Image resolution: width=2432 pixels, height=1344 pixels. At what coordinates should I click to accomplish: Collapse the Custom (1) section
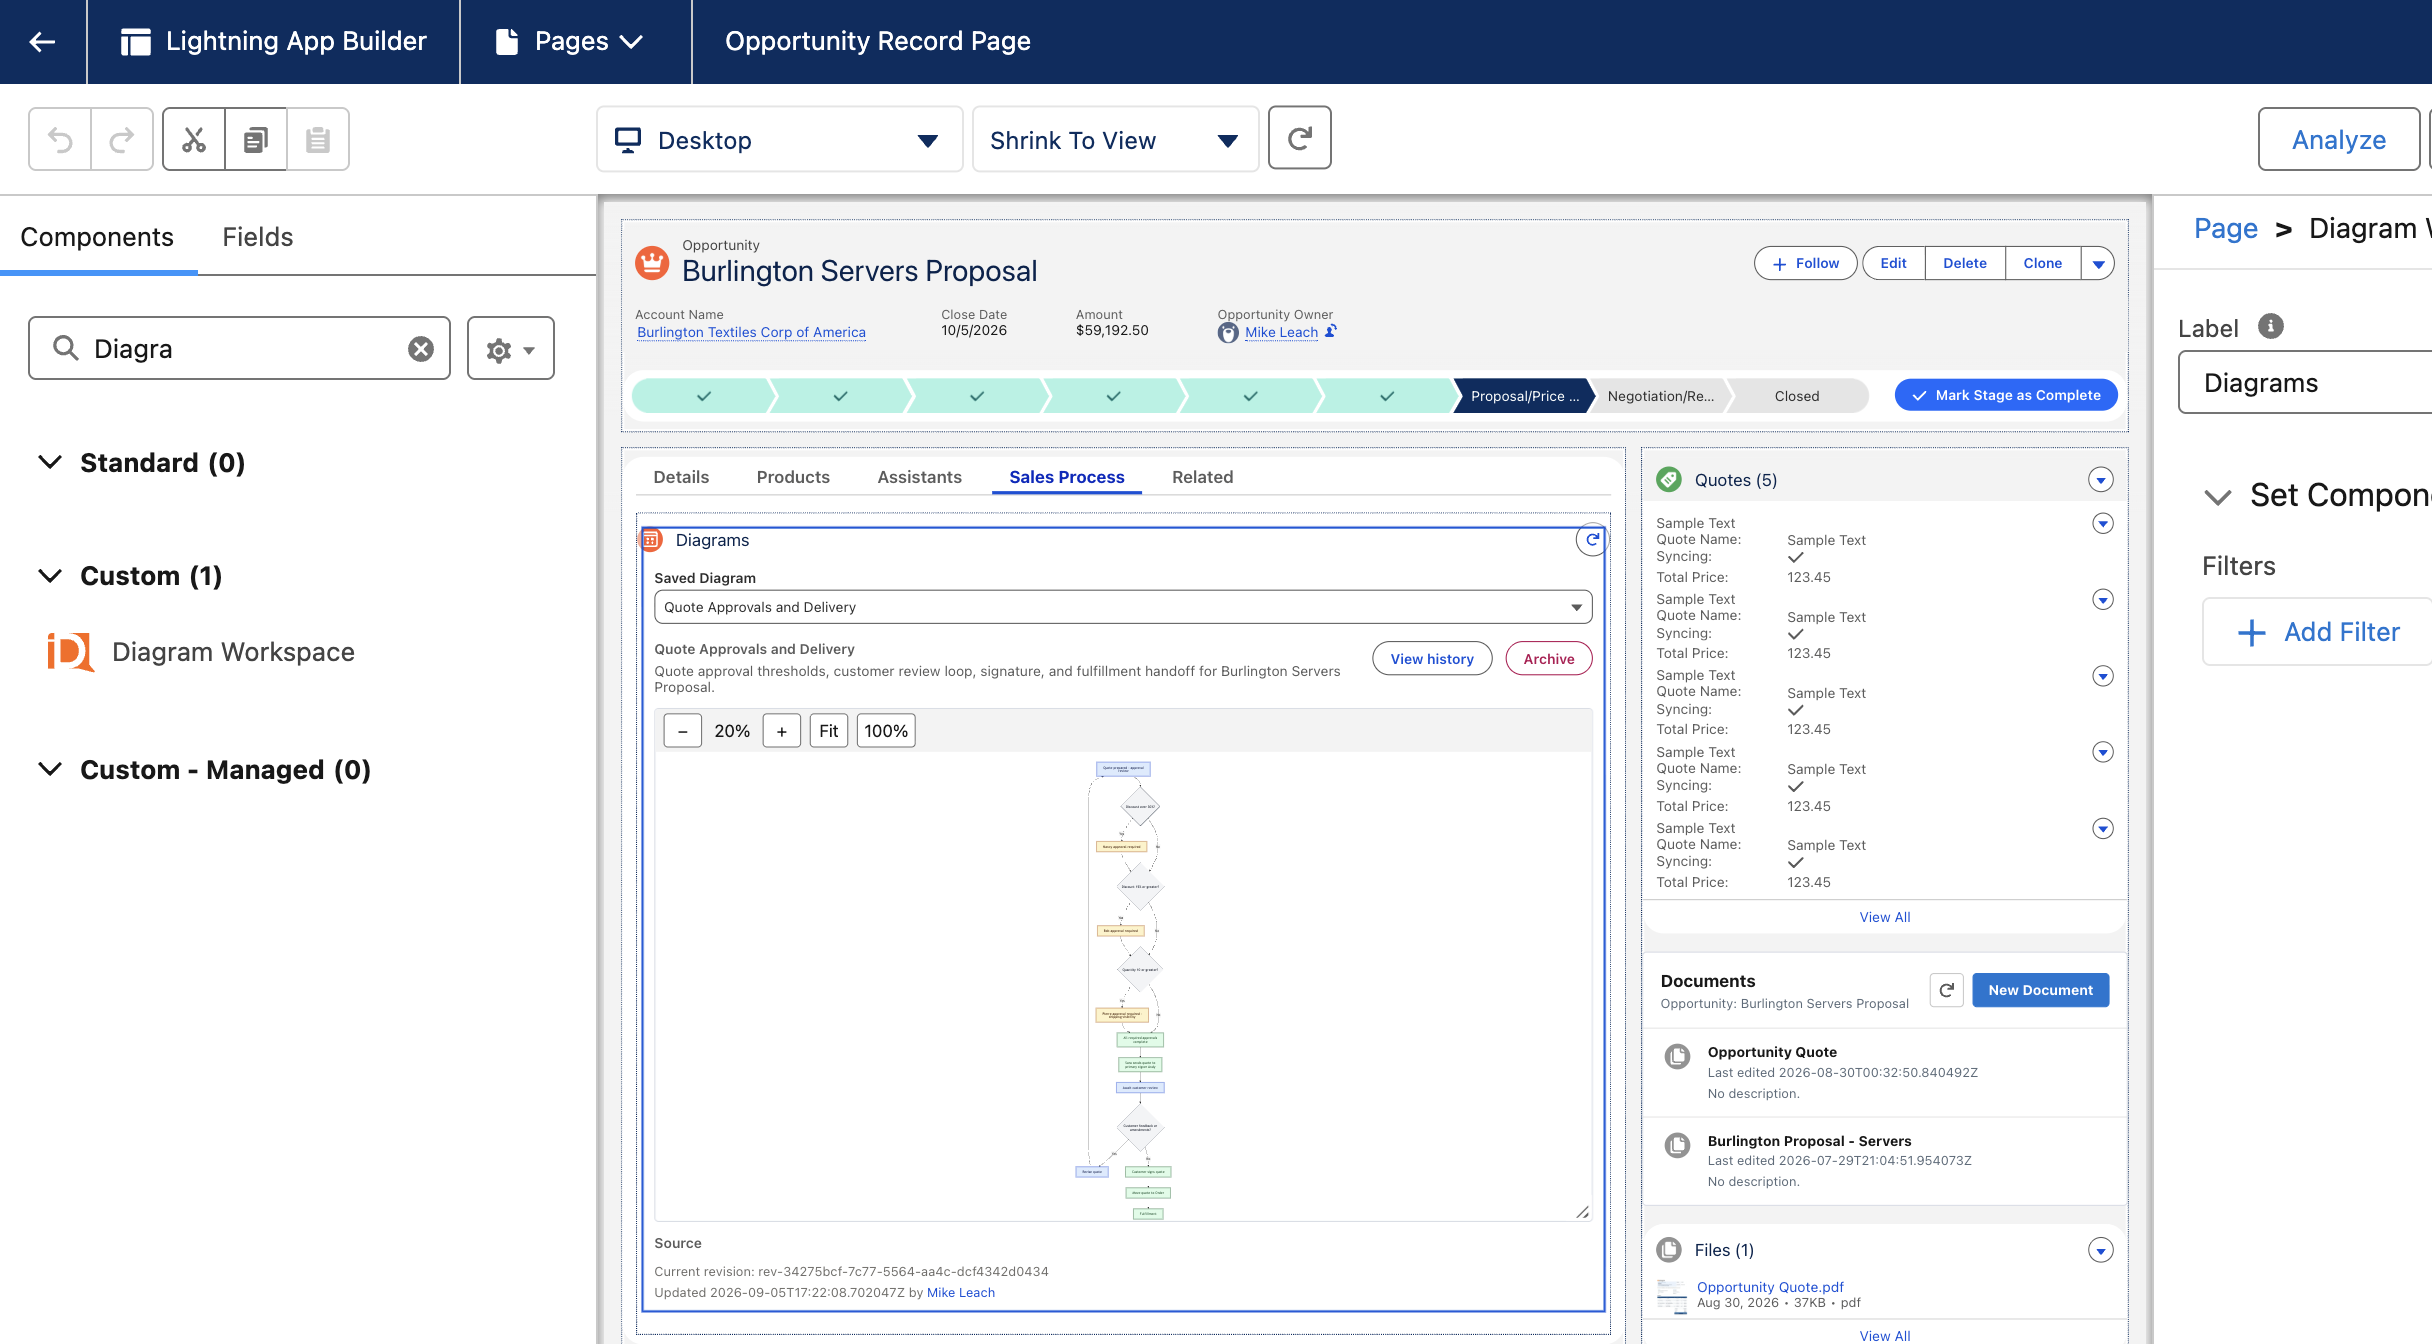pos(50,575)
